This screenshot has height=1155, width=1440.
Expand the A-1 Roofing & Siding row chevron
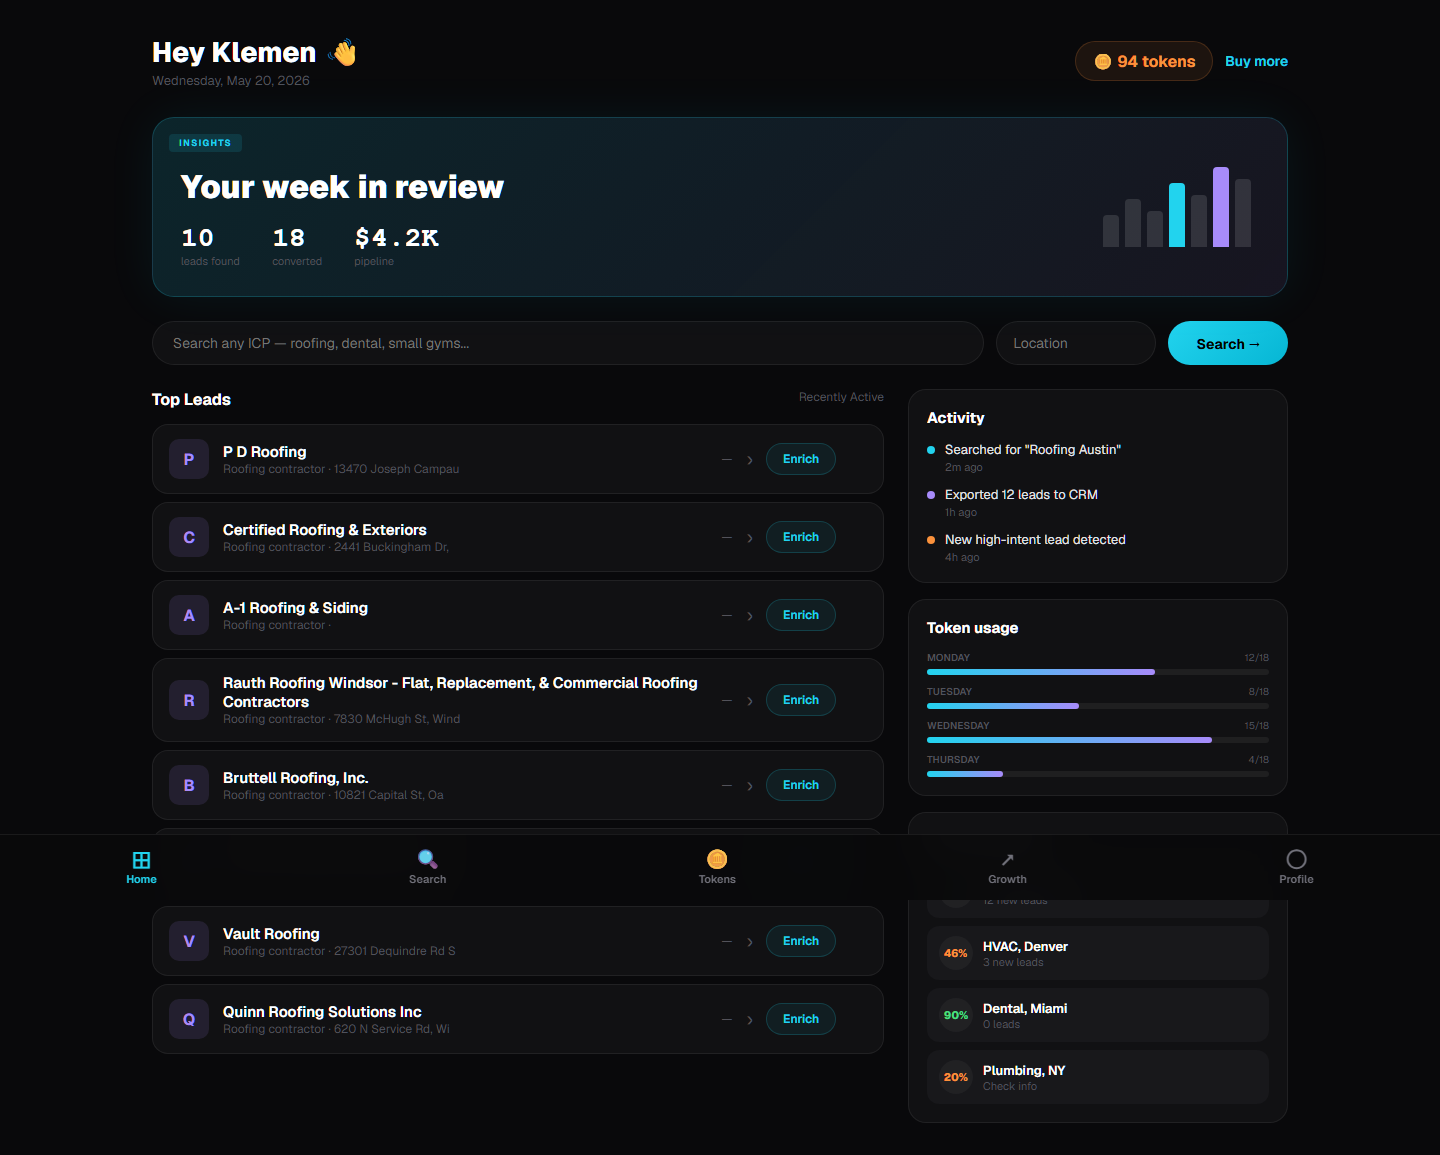pyautogui.click(x=750, y=616)
